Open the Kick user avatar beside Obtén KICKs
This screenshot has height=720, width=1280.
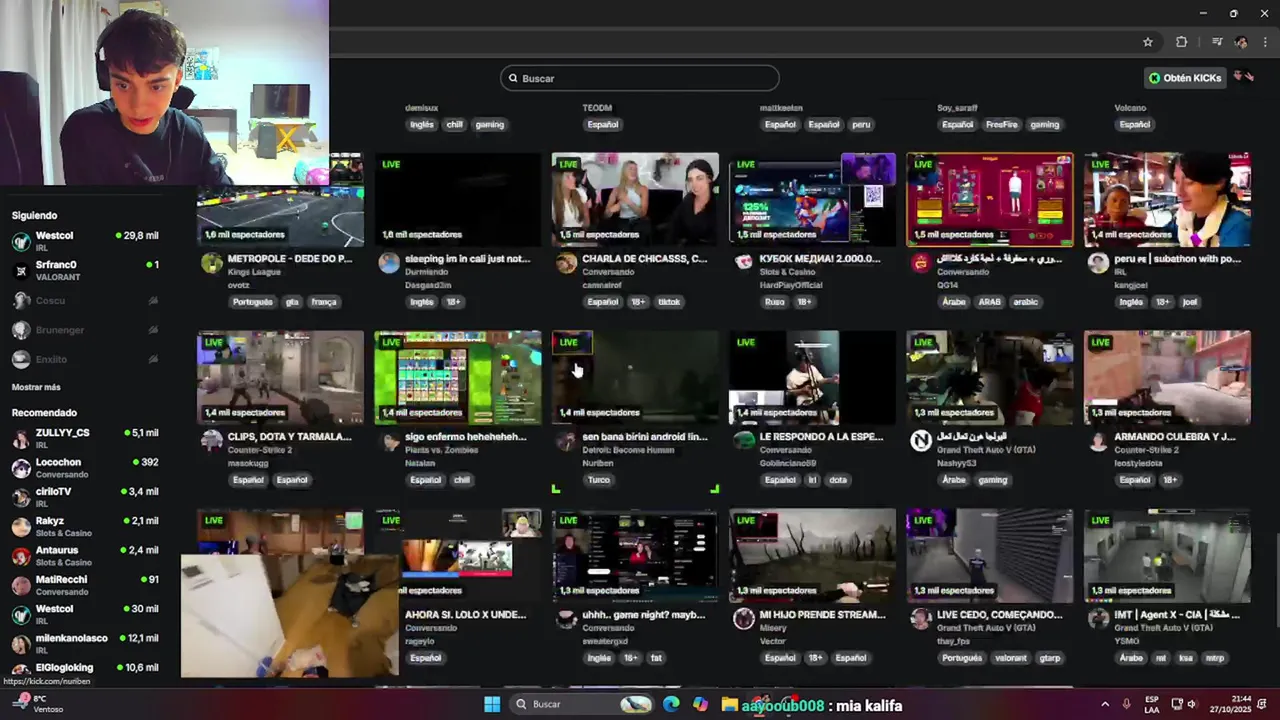(x=1244, y=77)
